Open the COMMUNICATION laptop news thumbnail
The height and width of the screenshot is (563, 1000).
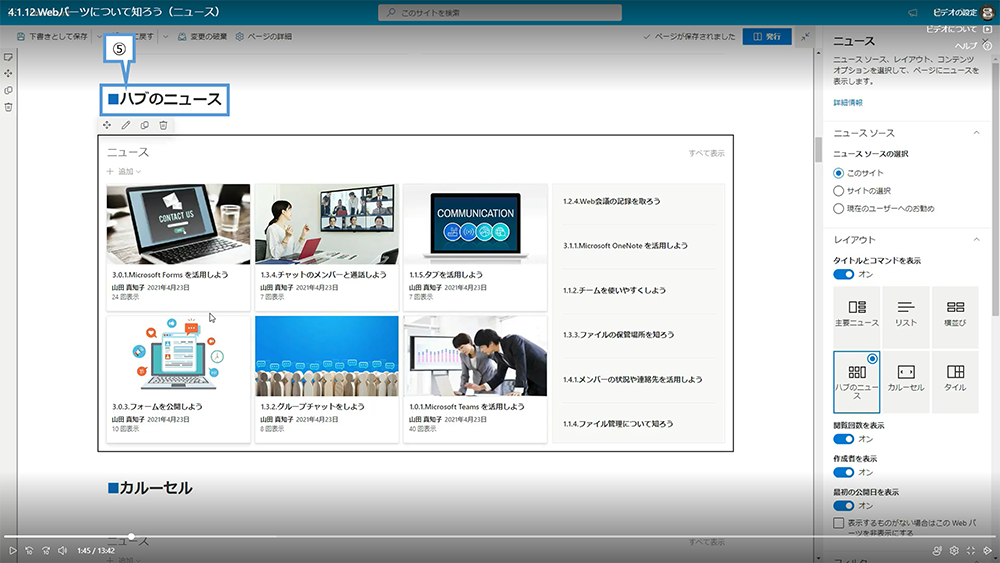(475, 224)
